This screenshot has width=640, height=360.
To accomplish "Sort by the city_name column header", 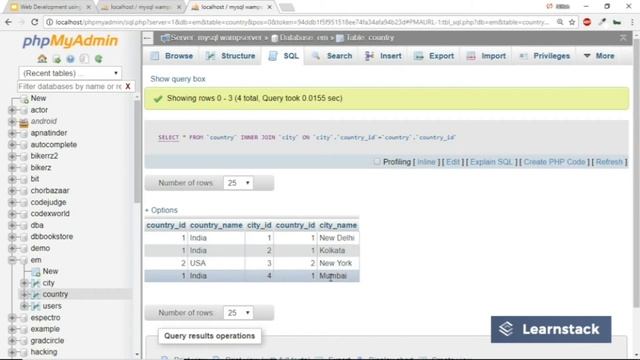I will click(x=338, y=225).
